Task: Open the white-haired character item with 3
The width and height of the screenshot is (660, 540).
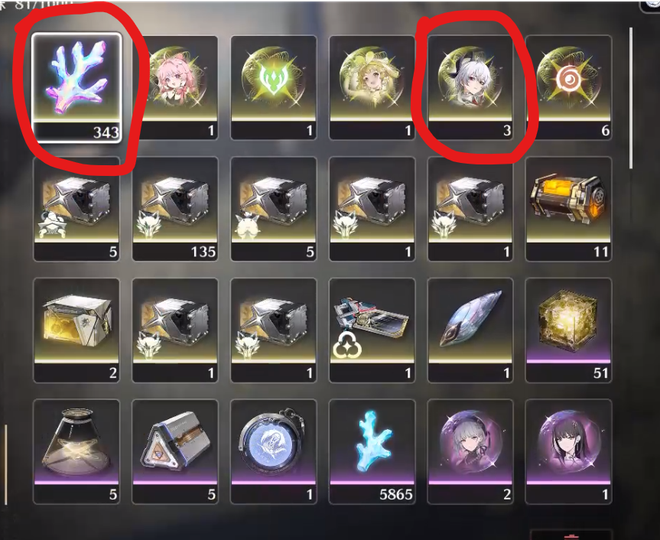Action: point(470,88)
